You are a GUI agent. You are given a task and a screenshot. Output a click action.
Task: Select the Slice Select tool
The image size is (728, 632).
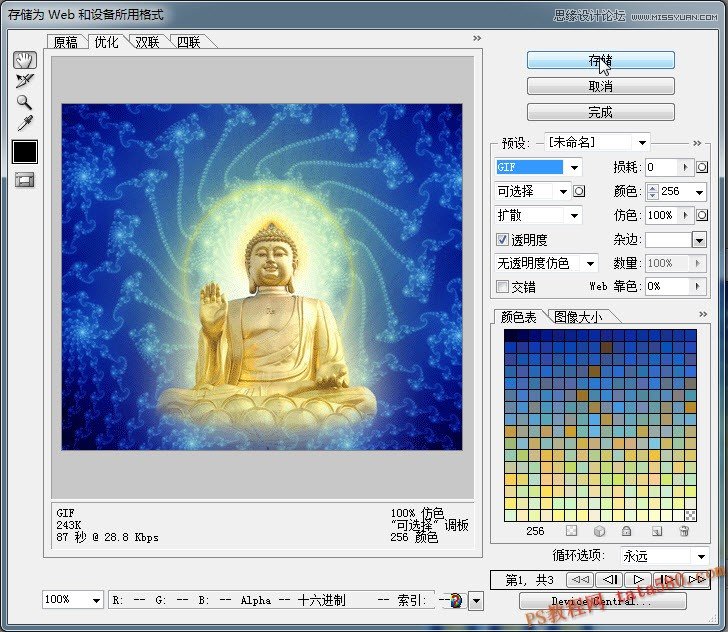click(x=24, y=81)
